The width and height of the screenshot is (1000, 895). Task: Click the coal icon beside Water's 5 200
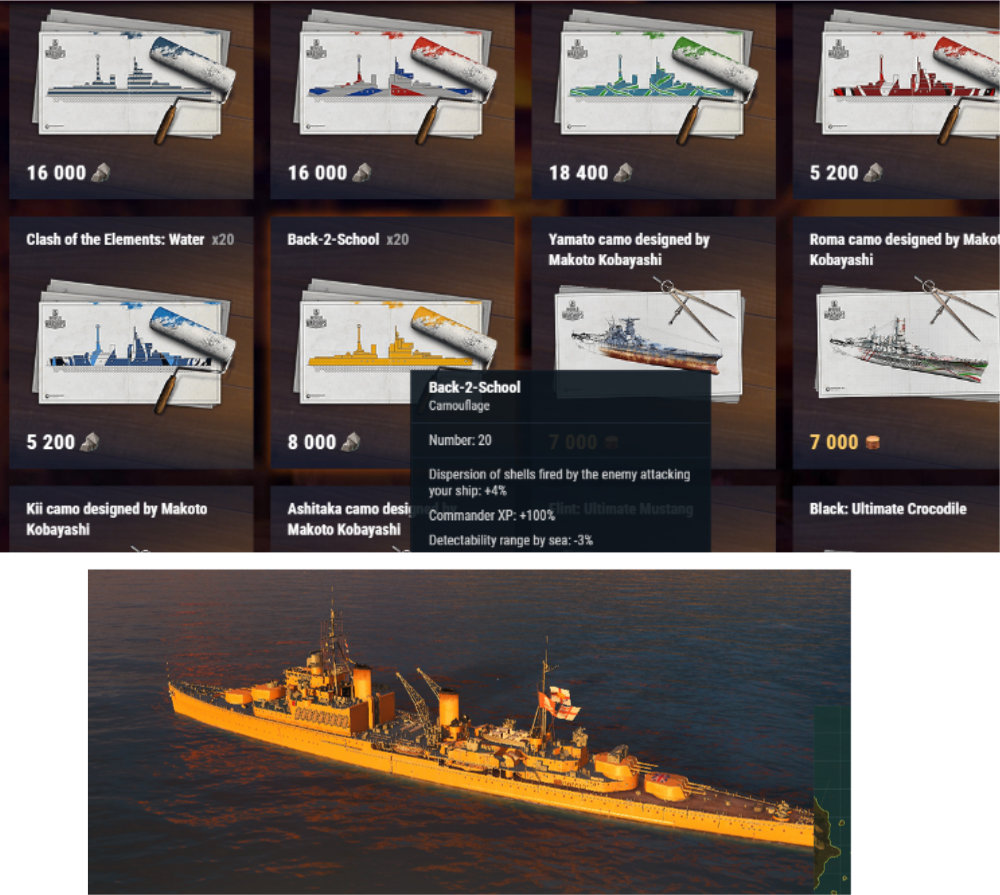[x=90, y=442]
